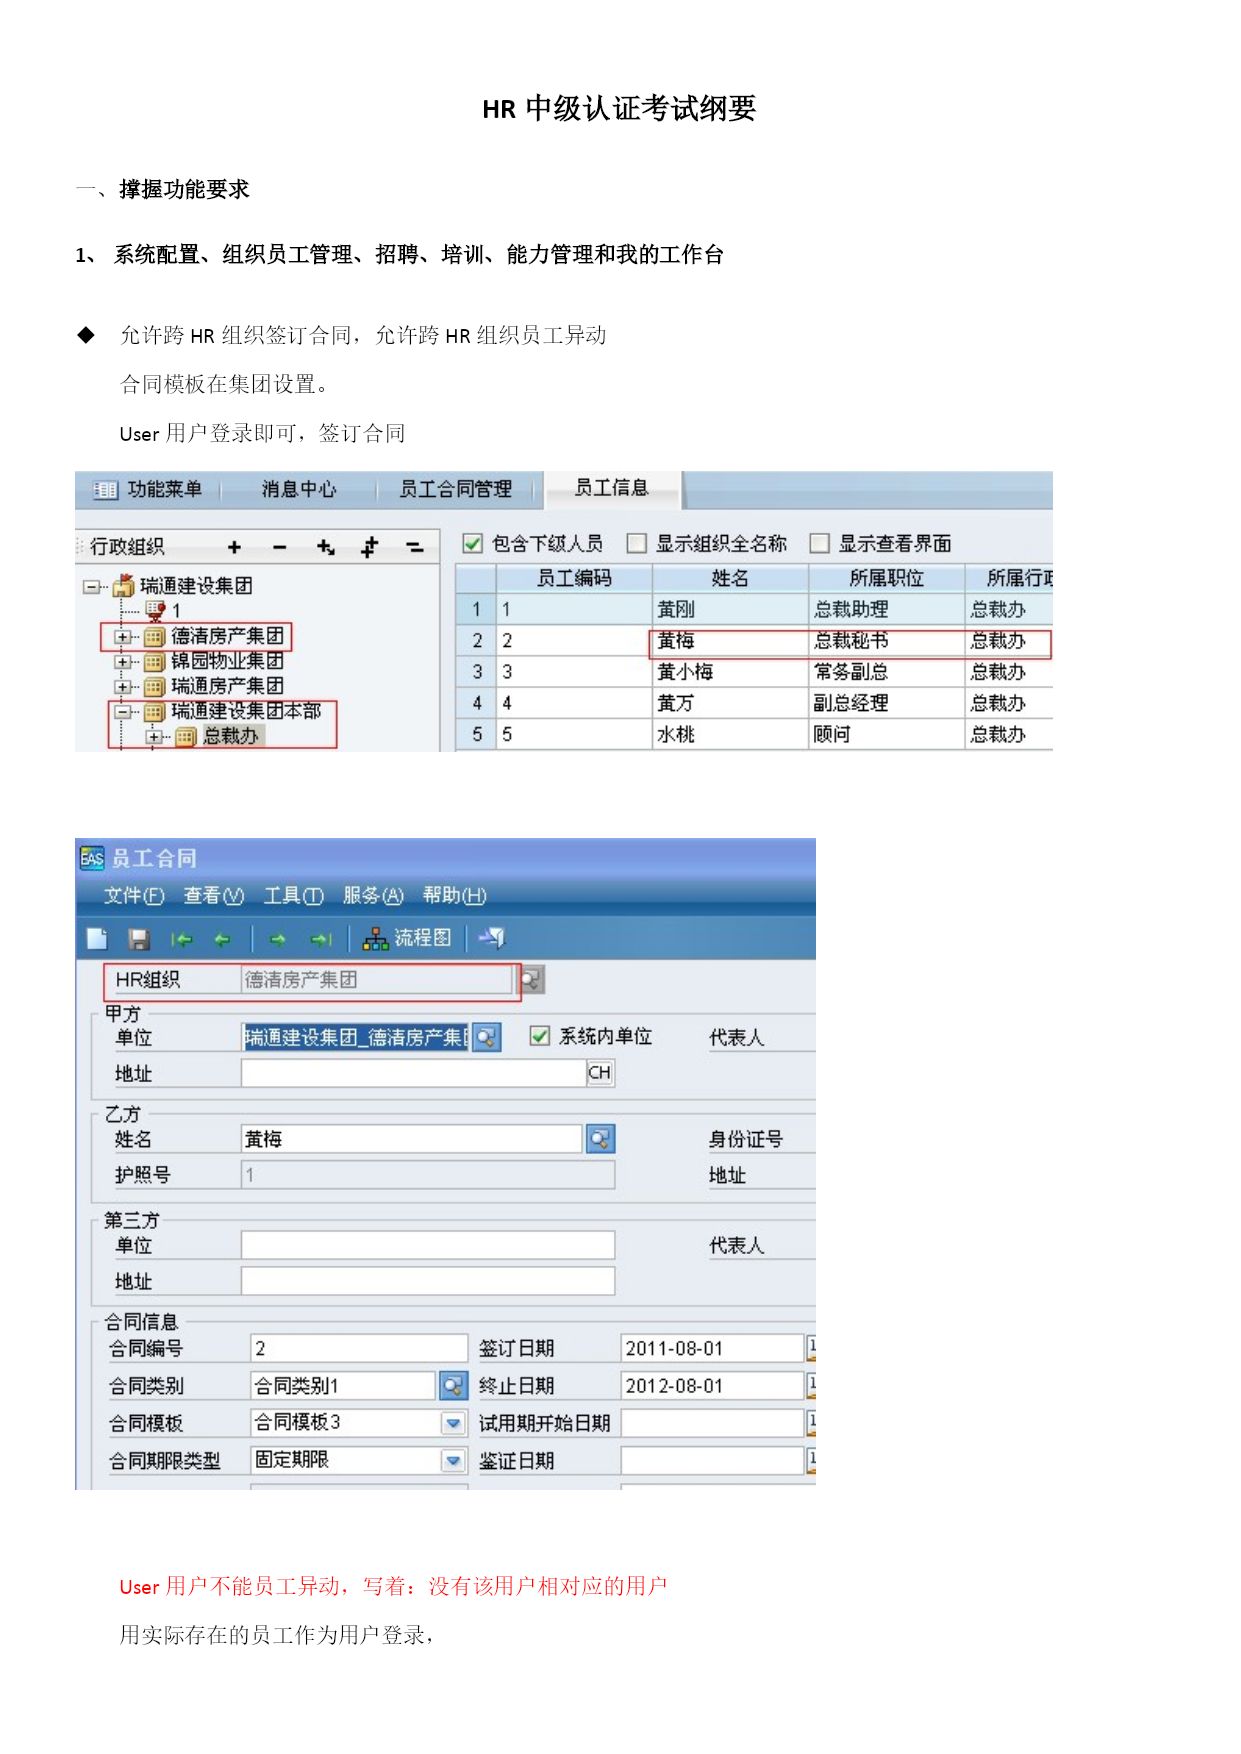Open the 合同期限类型 dropdown arrow
Viewport: 1241px width, 1754px height.
[453, 1461]
